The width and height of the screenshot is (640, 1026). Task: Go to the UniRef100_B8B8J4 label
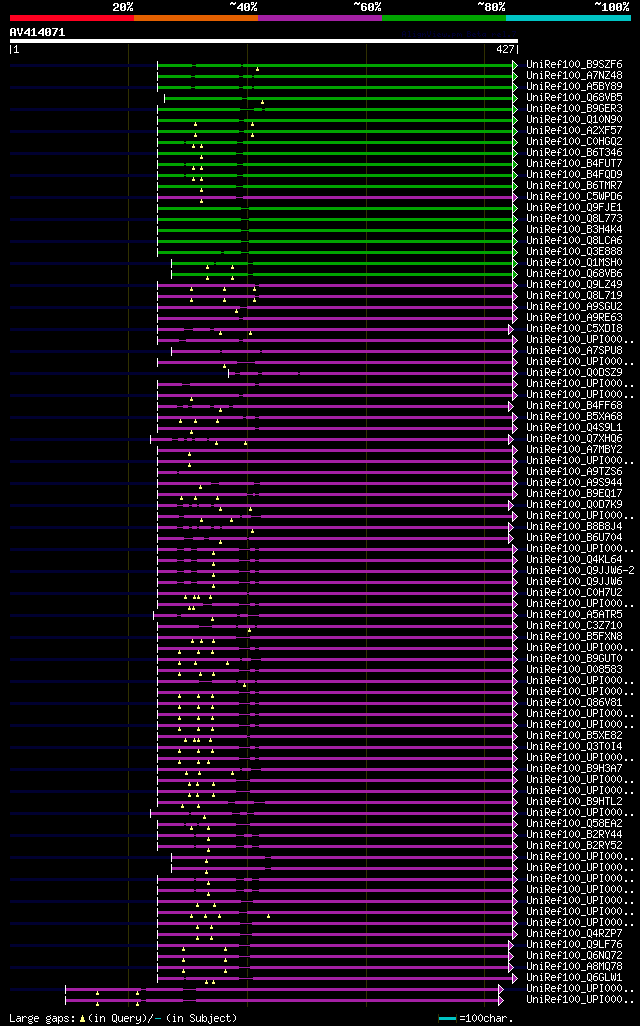[574, 527]
